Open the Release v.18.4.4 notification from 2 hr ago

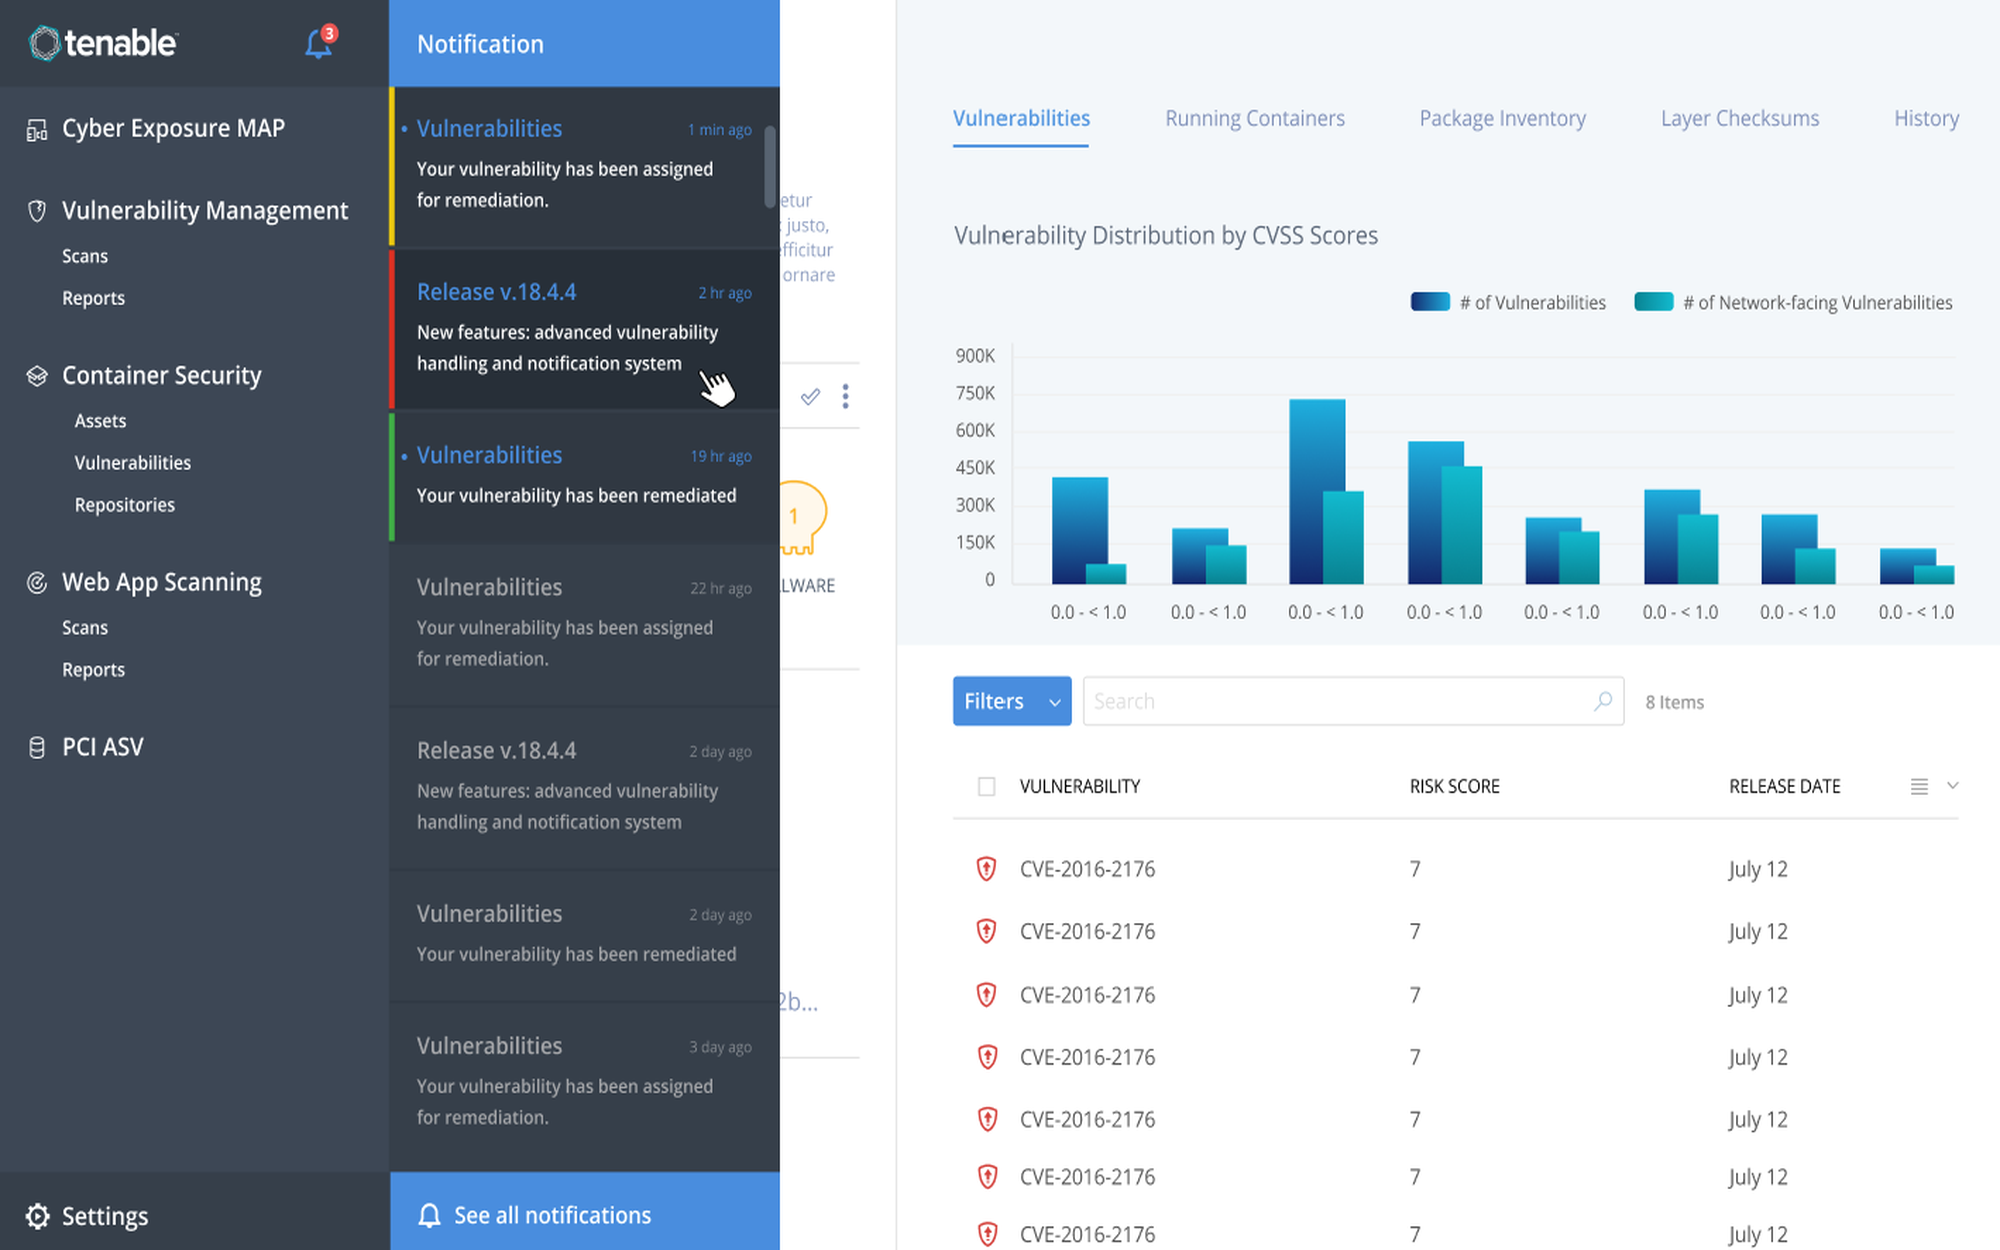[x=585, y=329]
